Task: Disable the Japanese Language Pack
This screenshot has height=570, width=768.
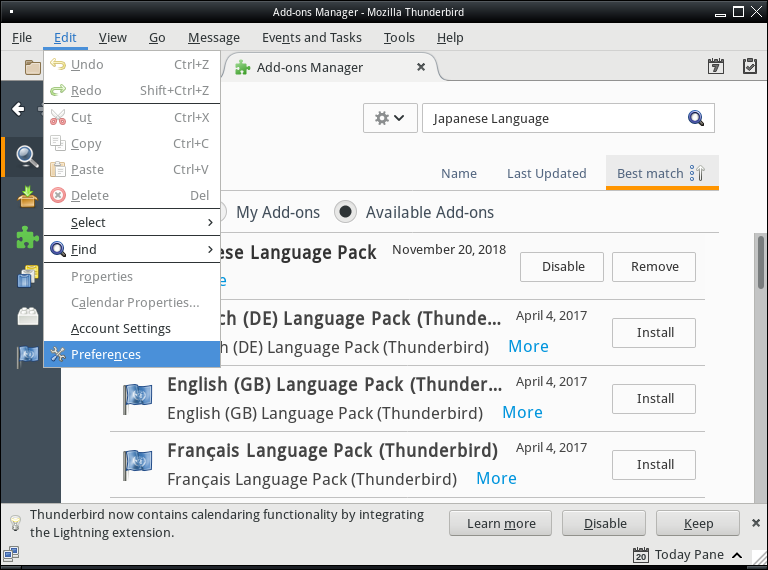Action: click(x=562, y=266)
